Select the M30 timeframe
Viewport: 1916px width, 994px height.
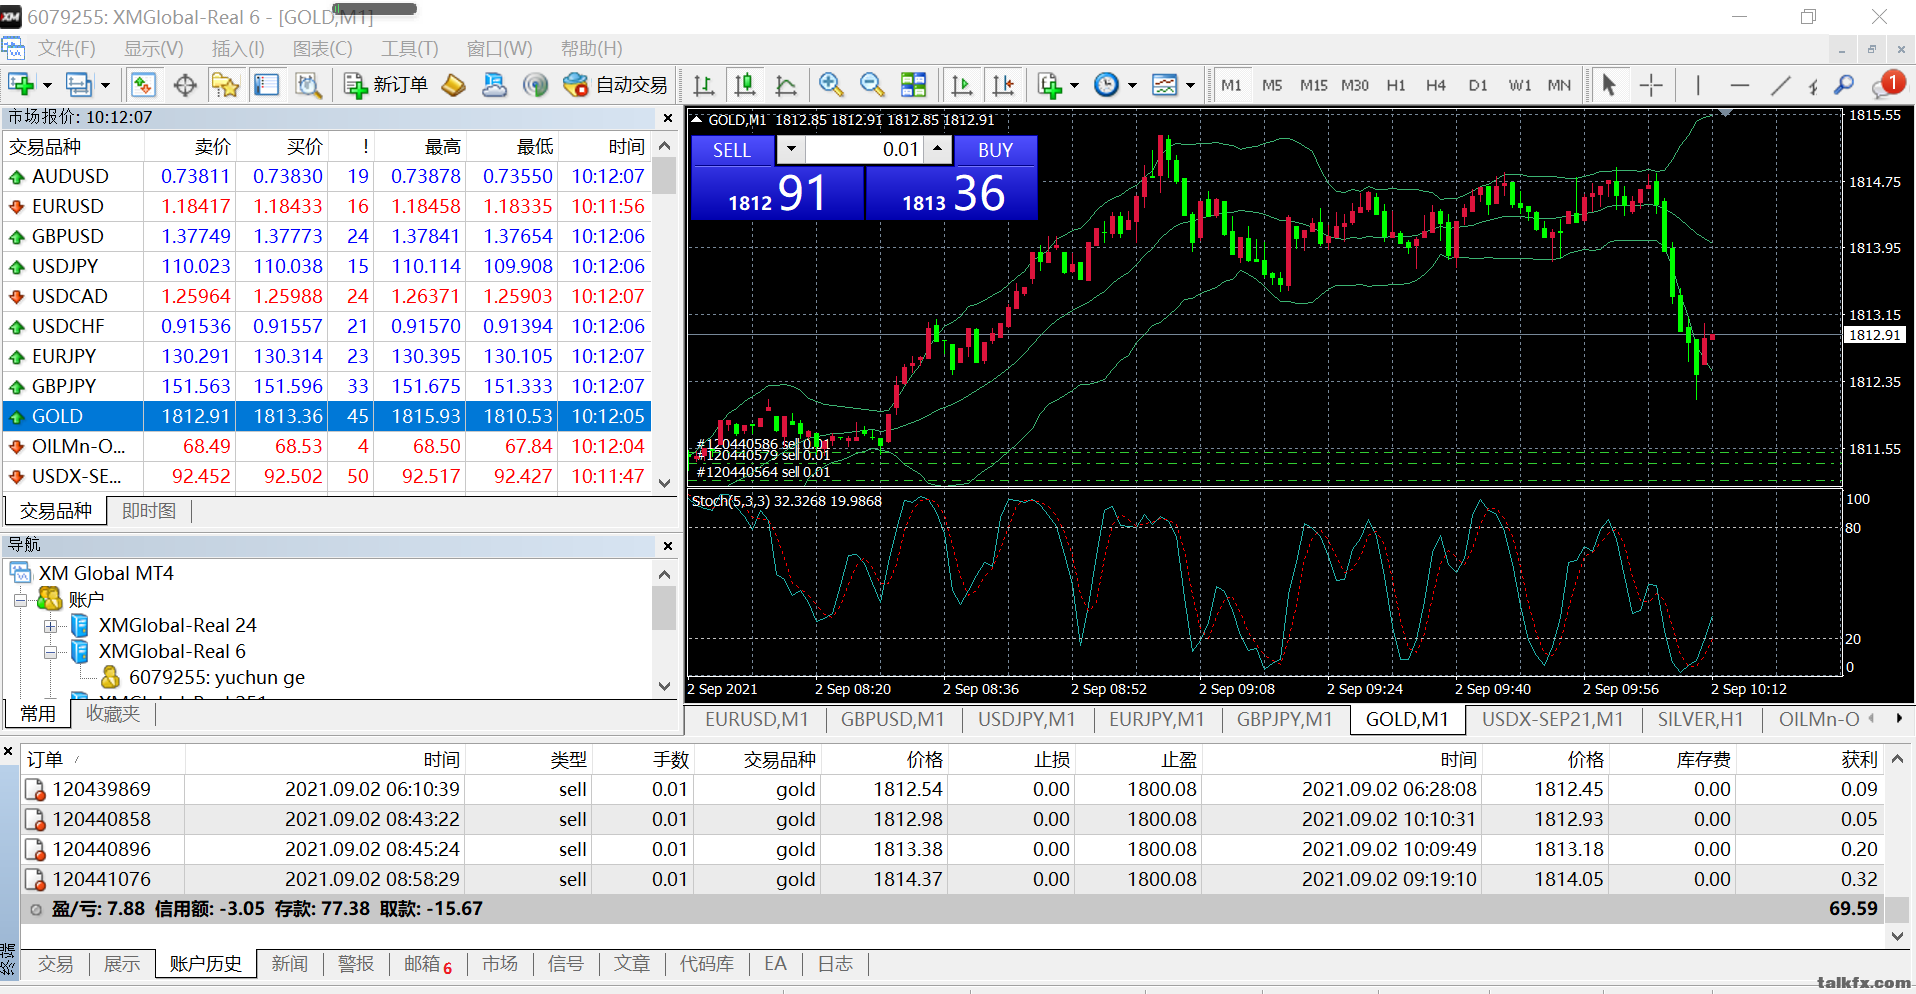(x=1355, y=85)
